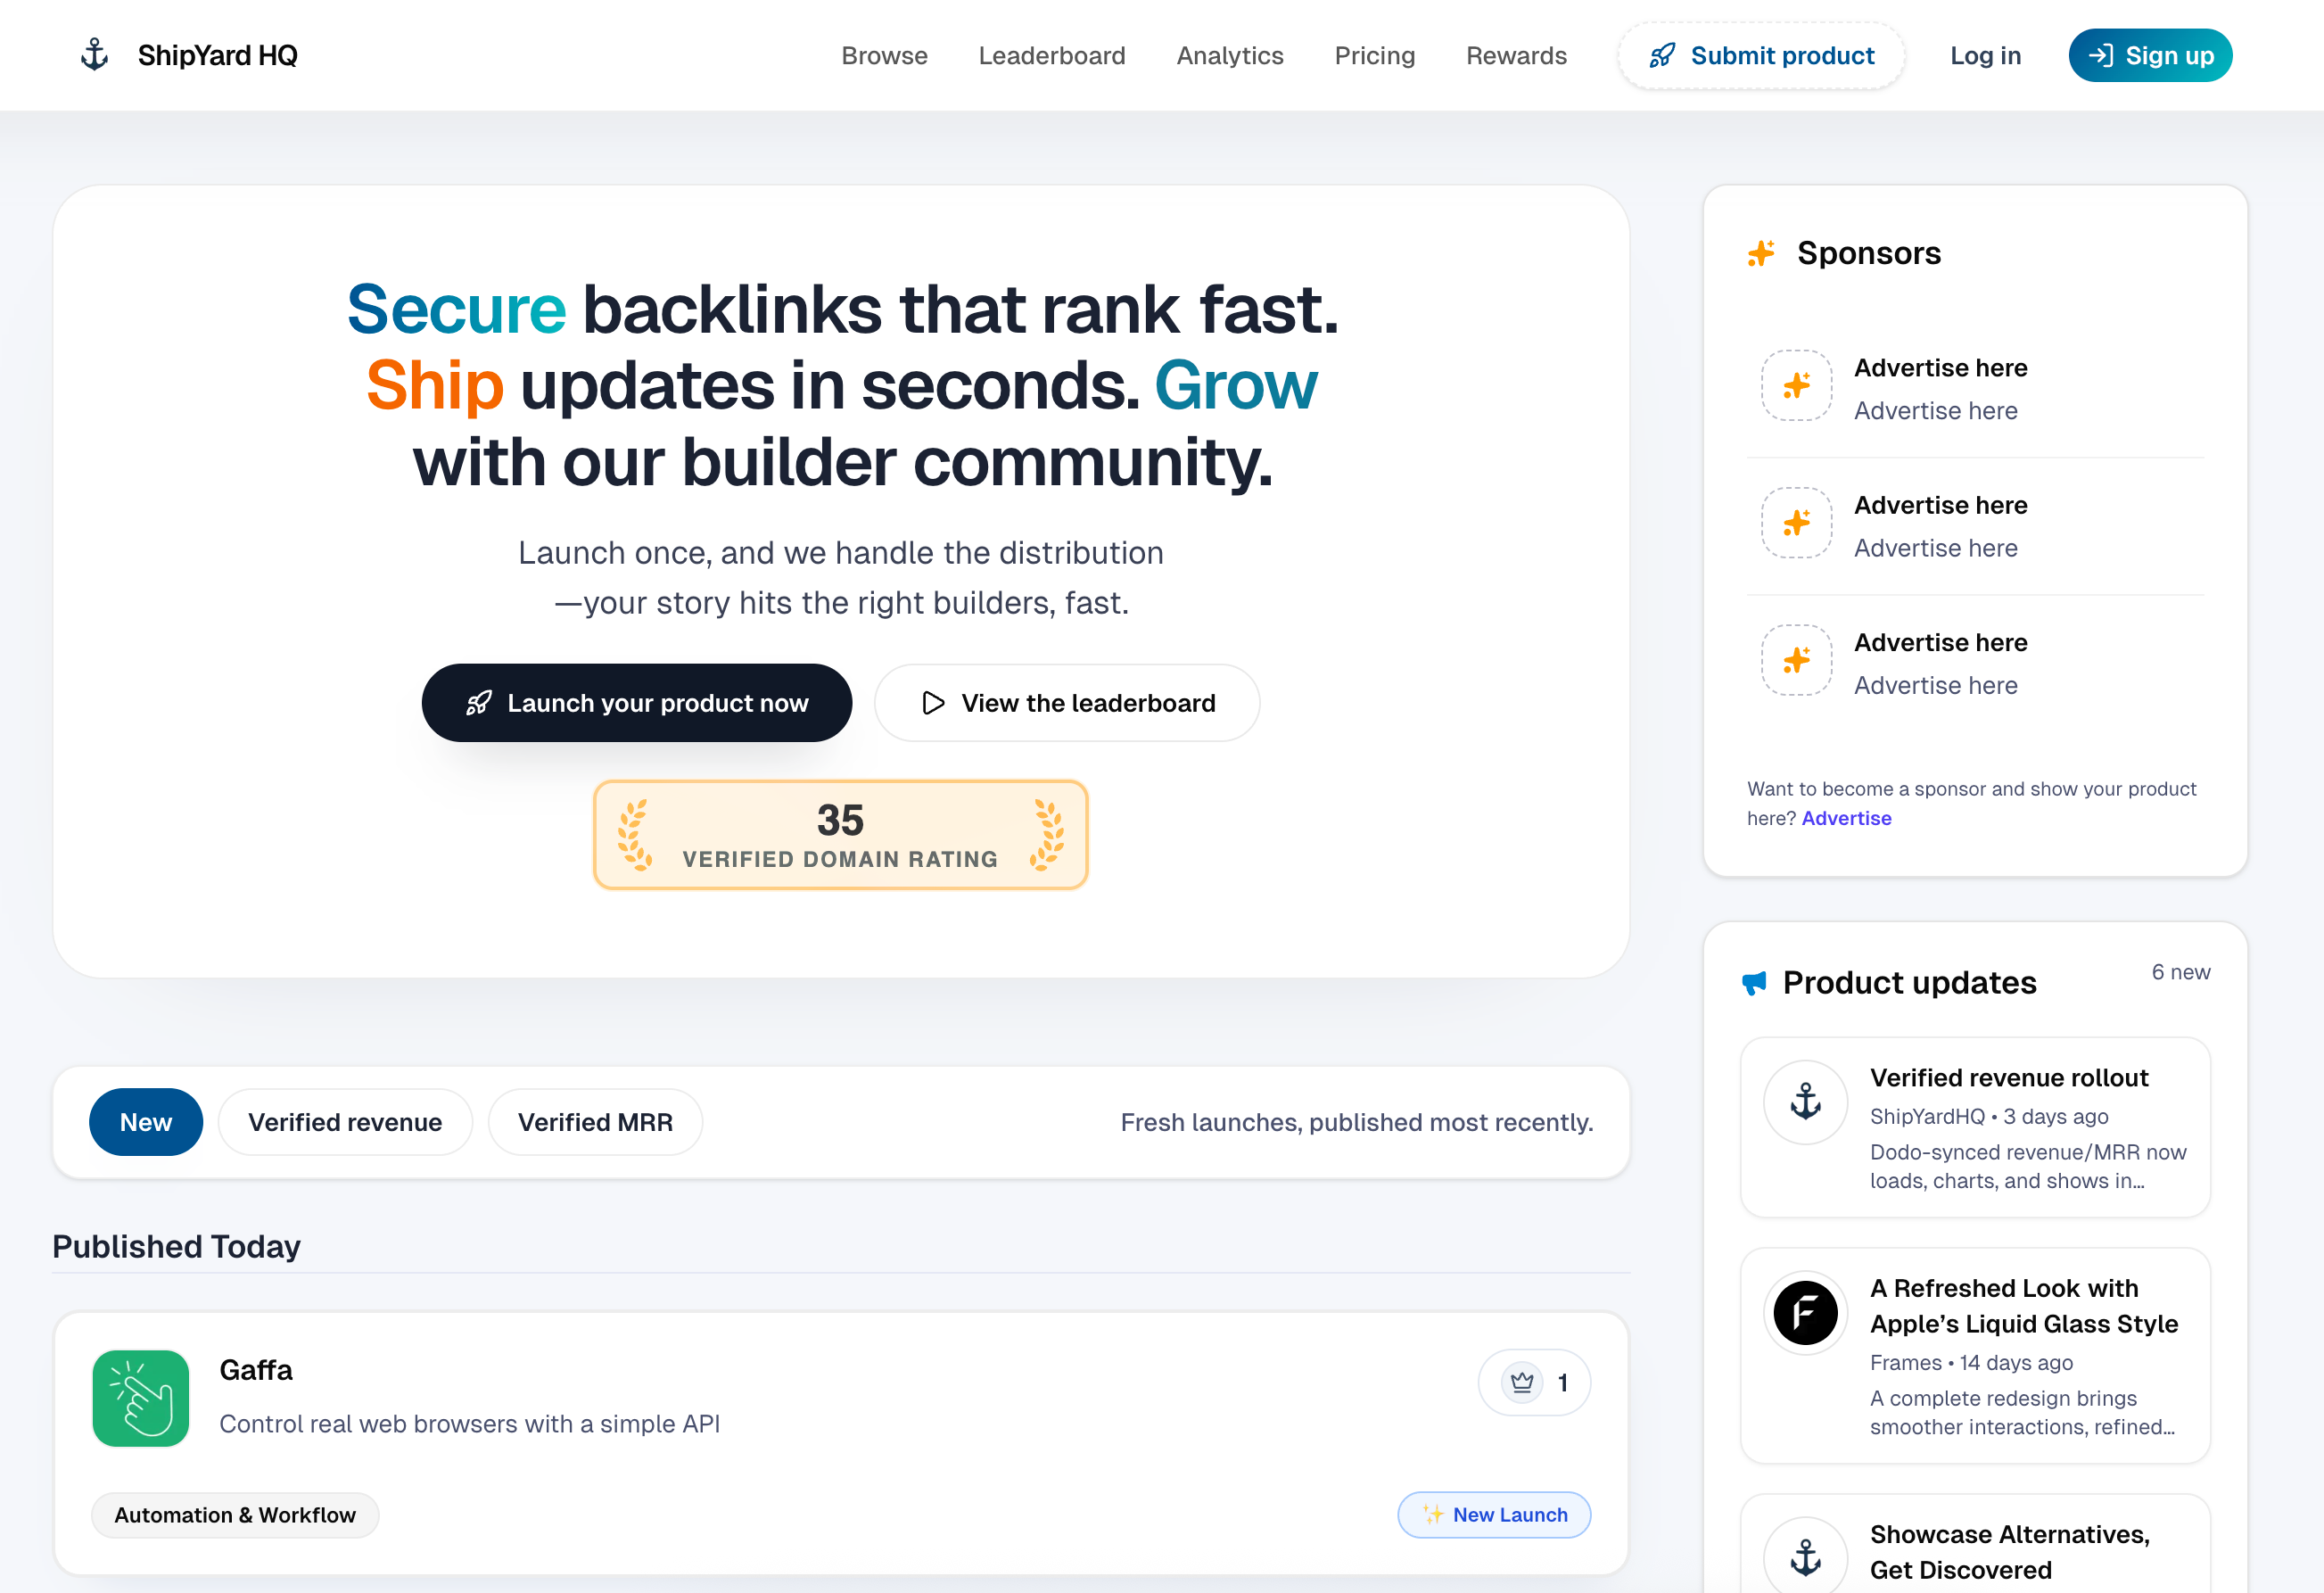Switch to Verified revenue filter
Image resolution: width=2324 pixels, height=1593 pixels.
point(345,1122)
